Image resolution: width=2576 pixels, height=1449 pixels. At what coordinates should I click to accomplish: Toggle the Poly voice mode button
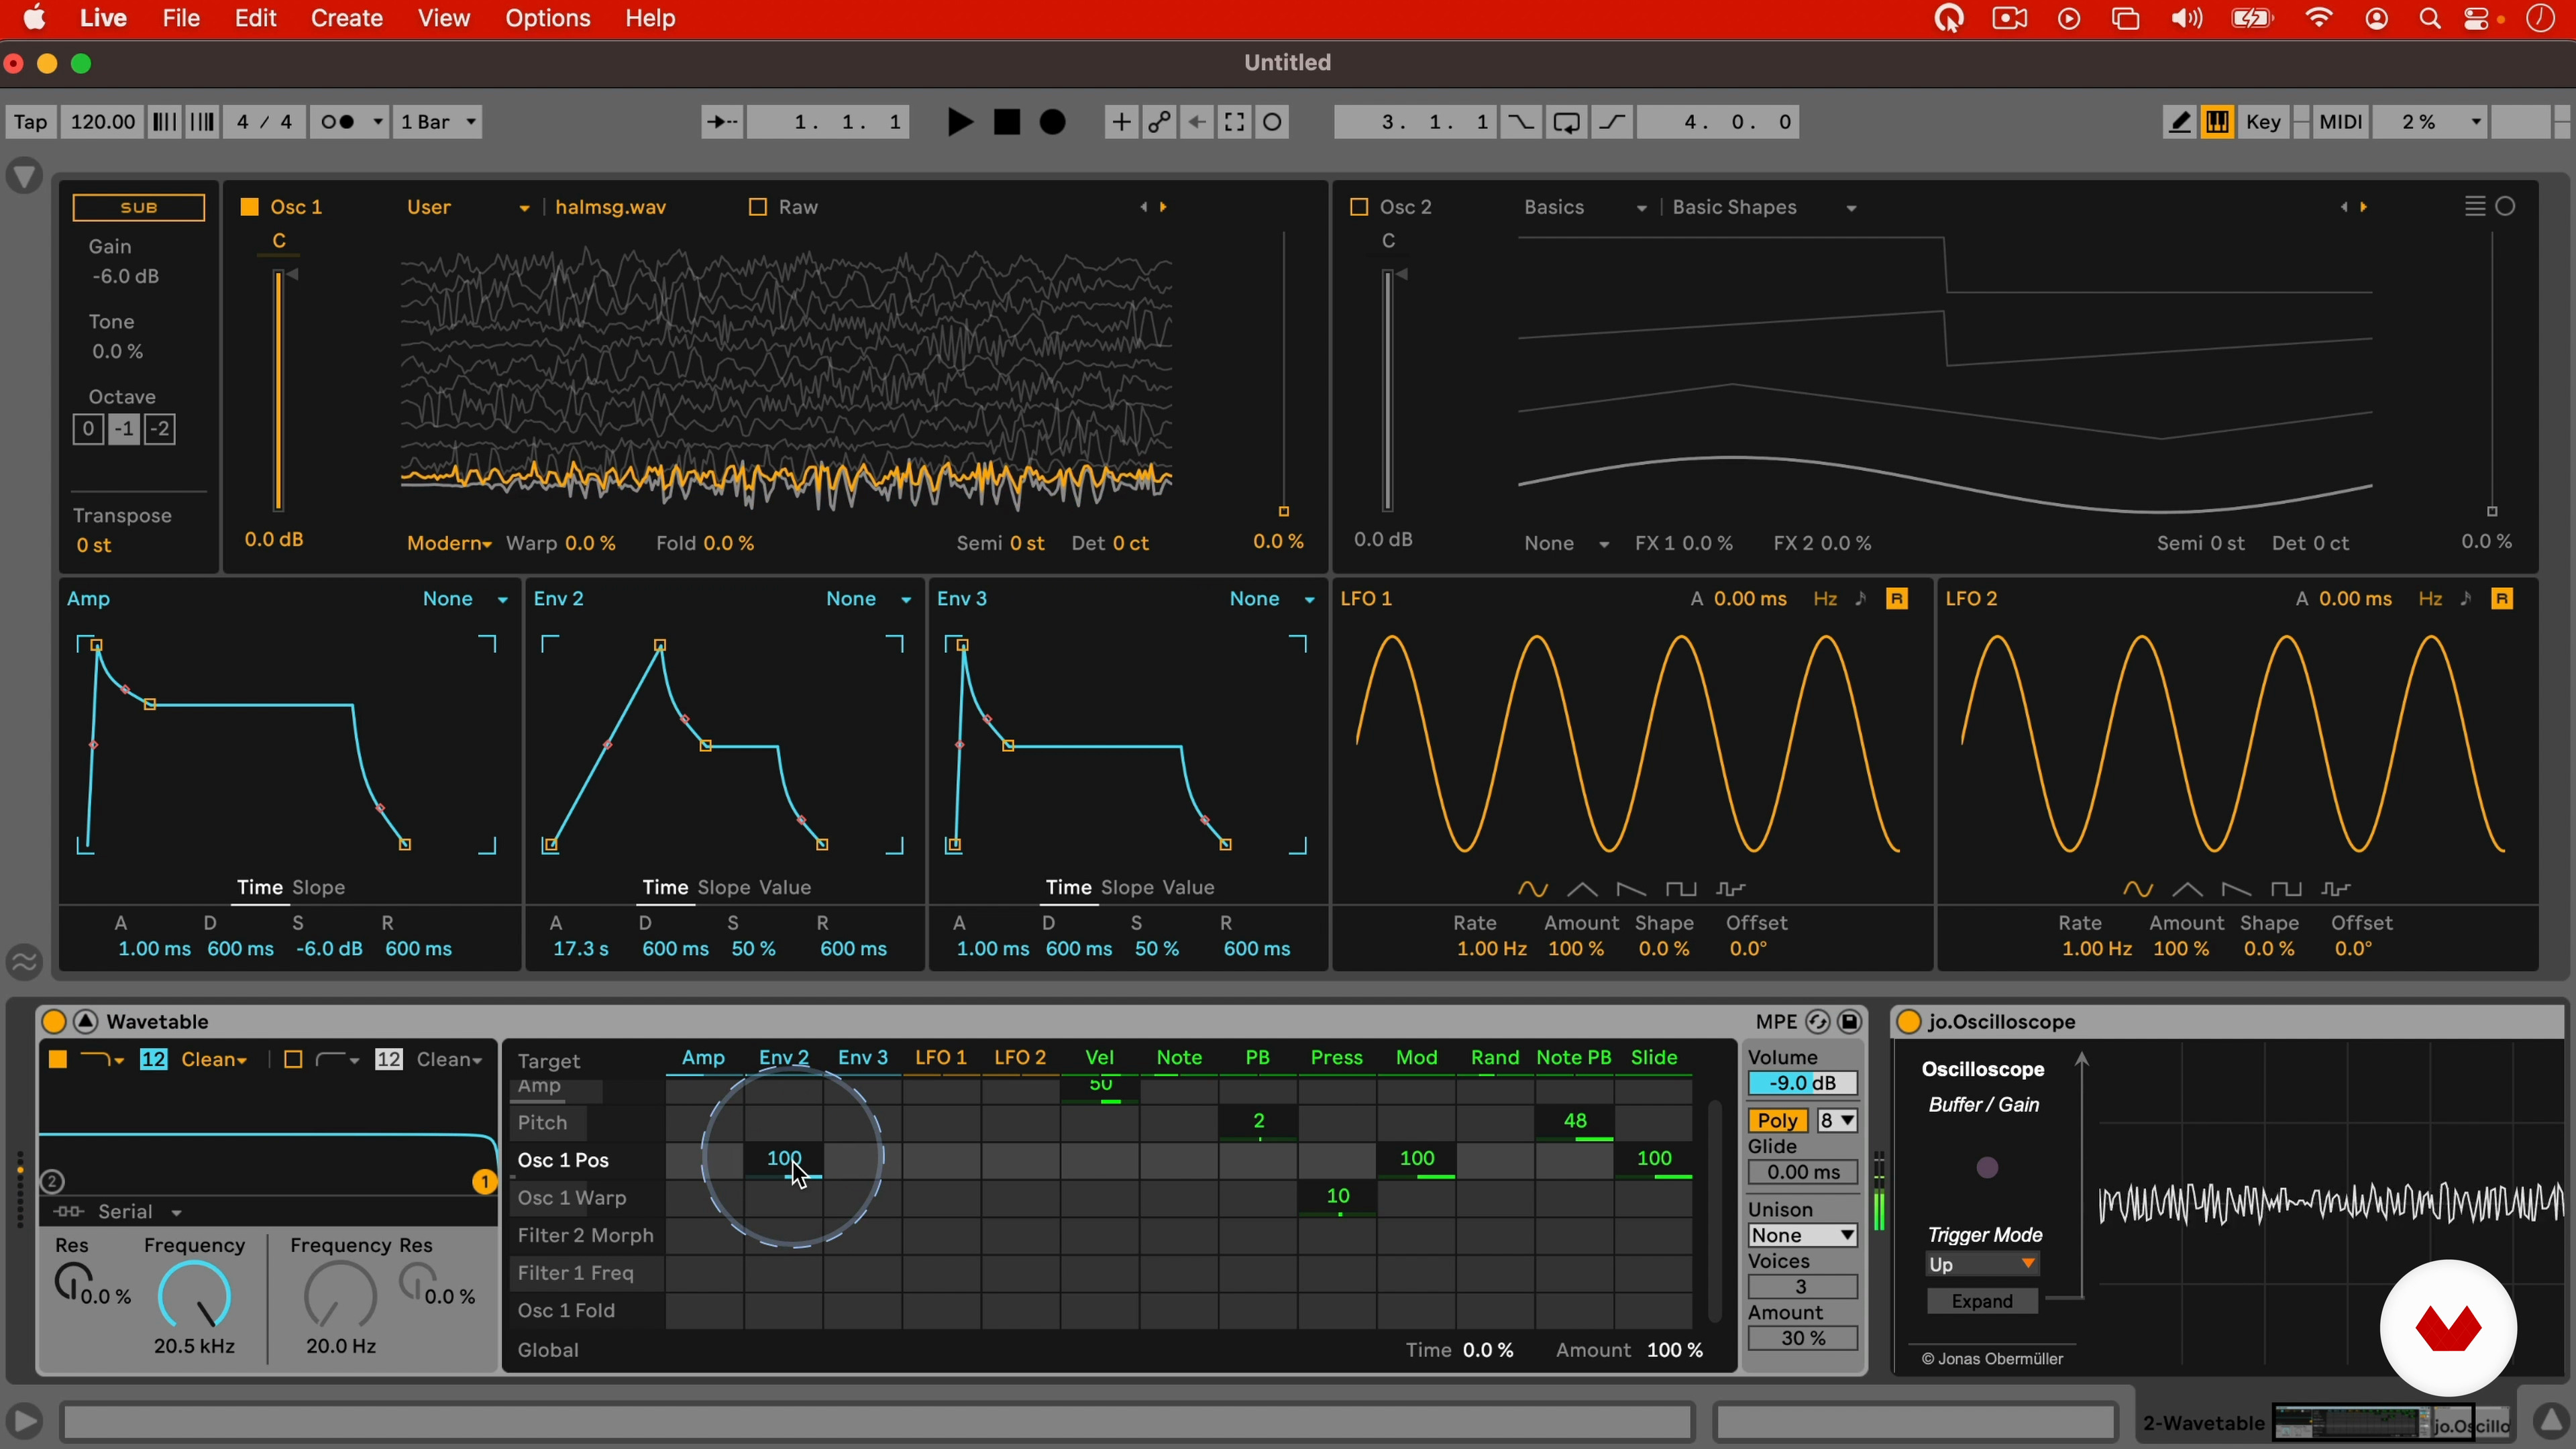1777,1121
